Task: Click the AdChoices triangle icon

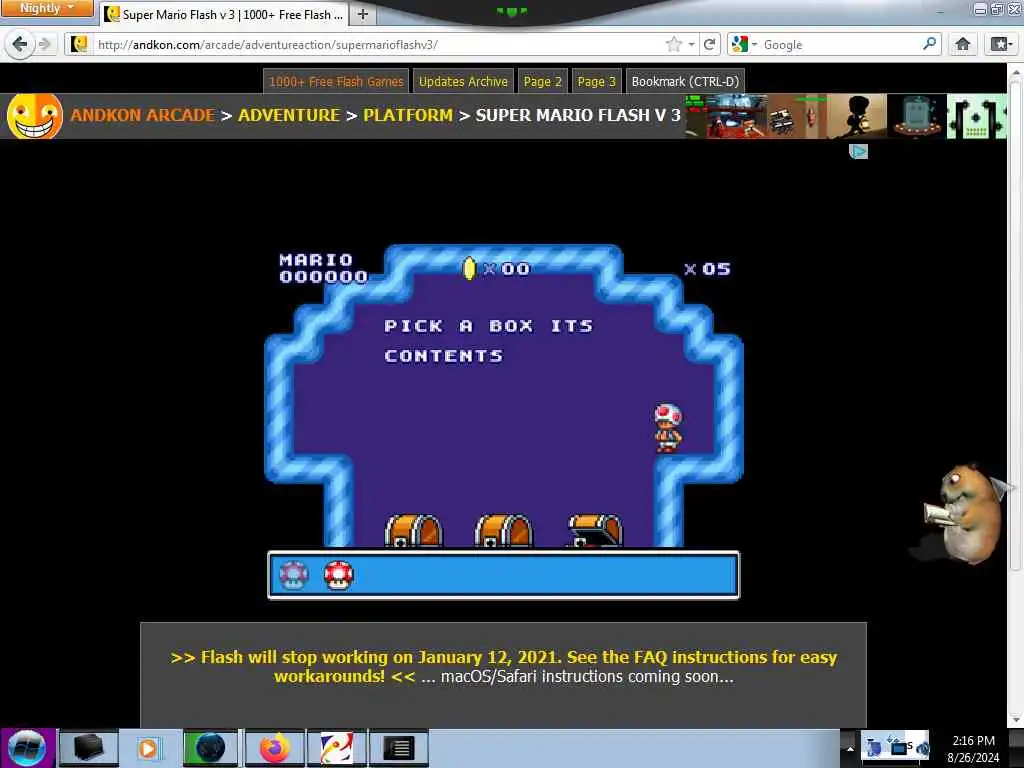Action: pyautogui.click(x=858, y=152)
